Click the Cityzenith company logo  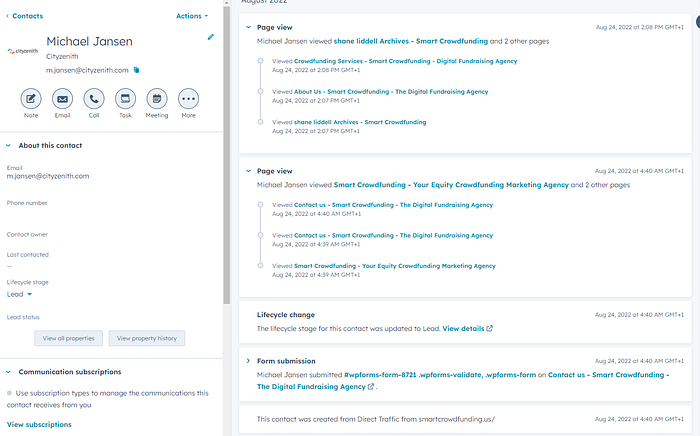coord(23,51)
